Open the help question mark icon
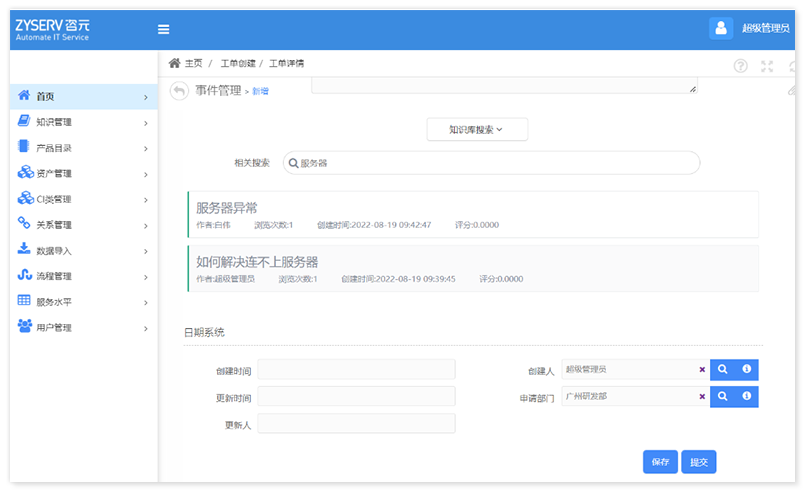 coord(740,66)
